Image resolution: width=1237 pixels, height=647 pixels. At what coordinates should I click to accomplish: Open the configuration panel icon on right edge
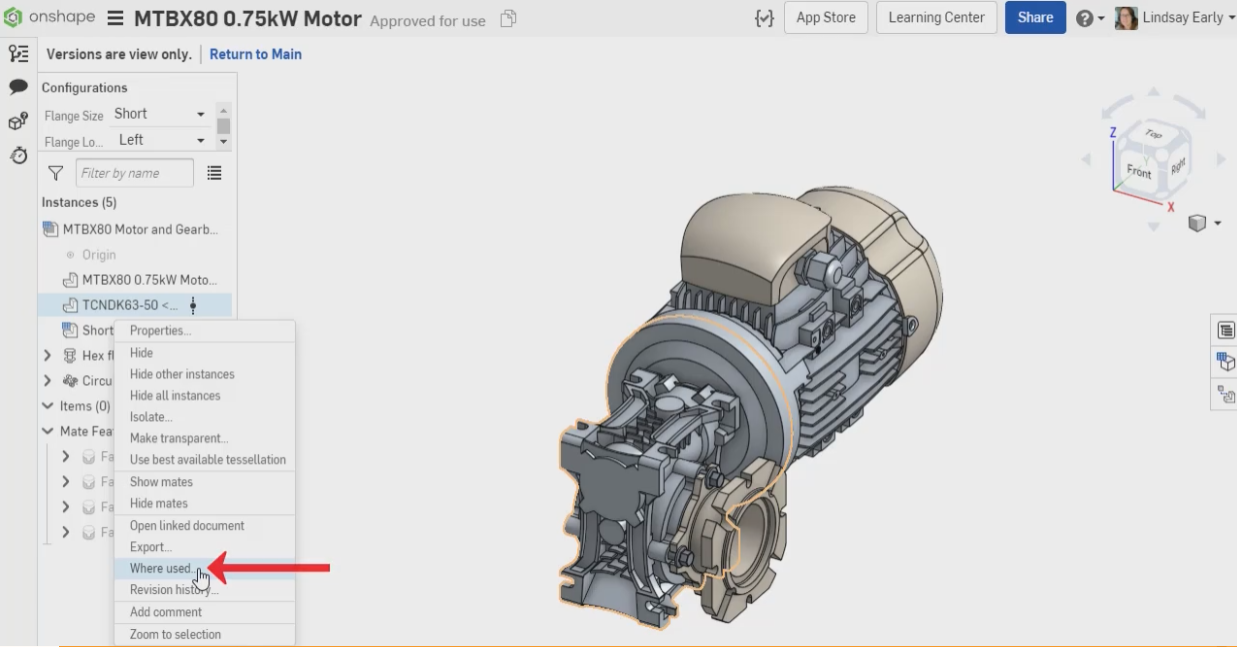[x=1225, y=362]
